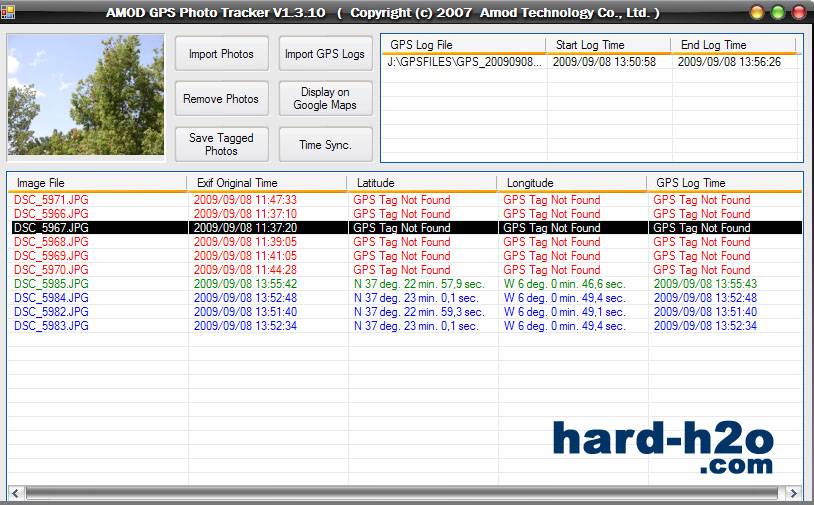Click horizontal scrollbar right arrow
The height and width of the screenshot is (505, 814).
pos(793,493)
